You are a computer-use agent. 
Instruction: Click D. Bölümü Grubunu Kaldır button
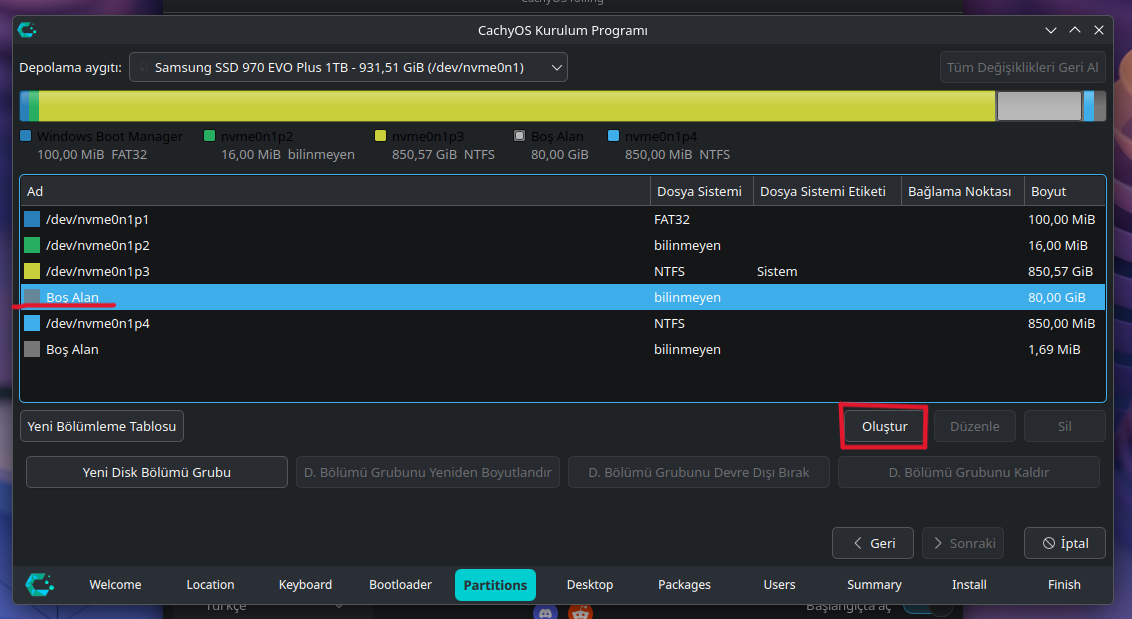(969, 472)
